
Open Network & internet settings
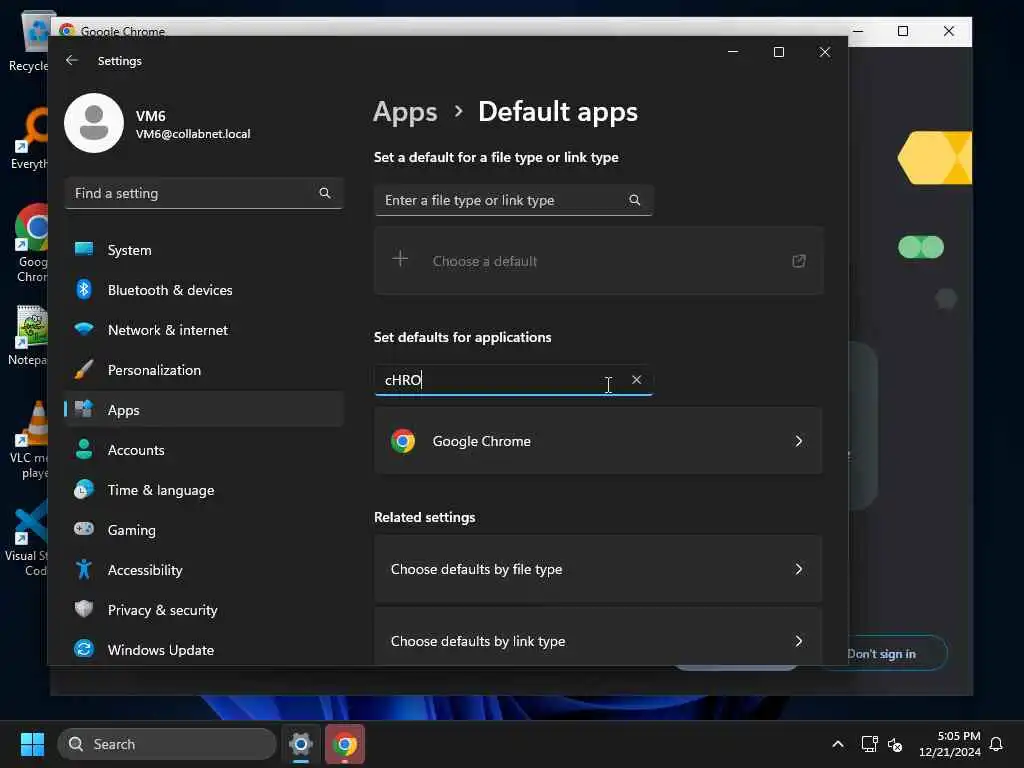click(204, 330)
